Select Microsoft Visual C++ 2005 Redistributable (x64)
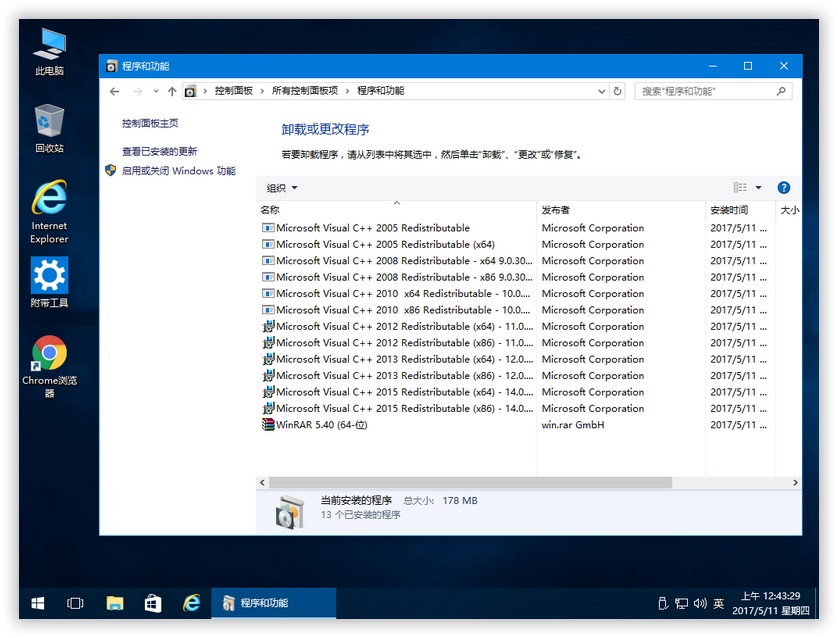838x638 pixels. pos(385,245)
